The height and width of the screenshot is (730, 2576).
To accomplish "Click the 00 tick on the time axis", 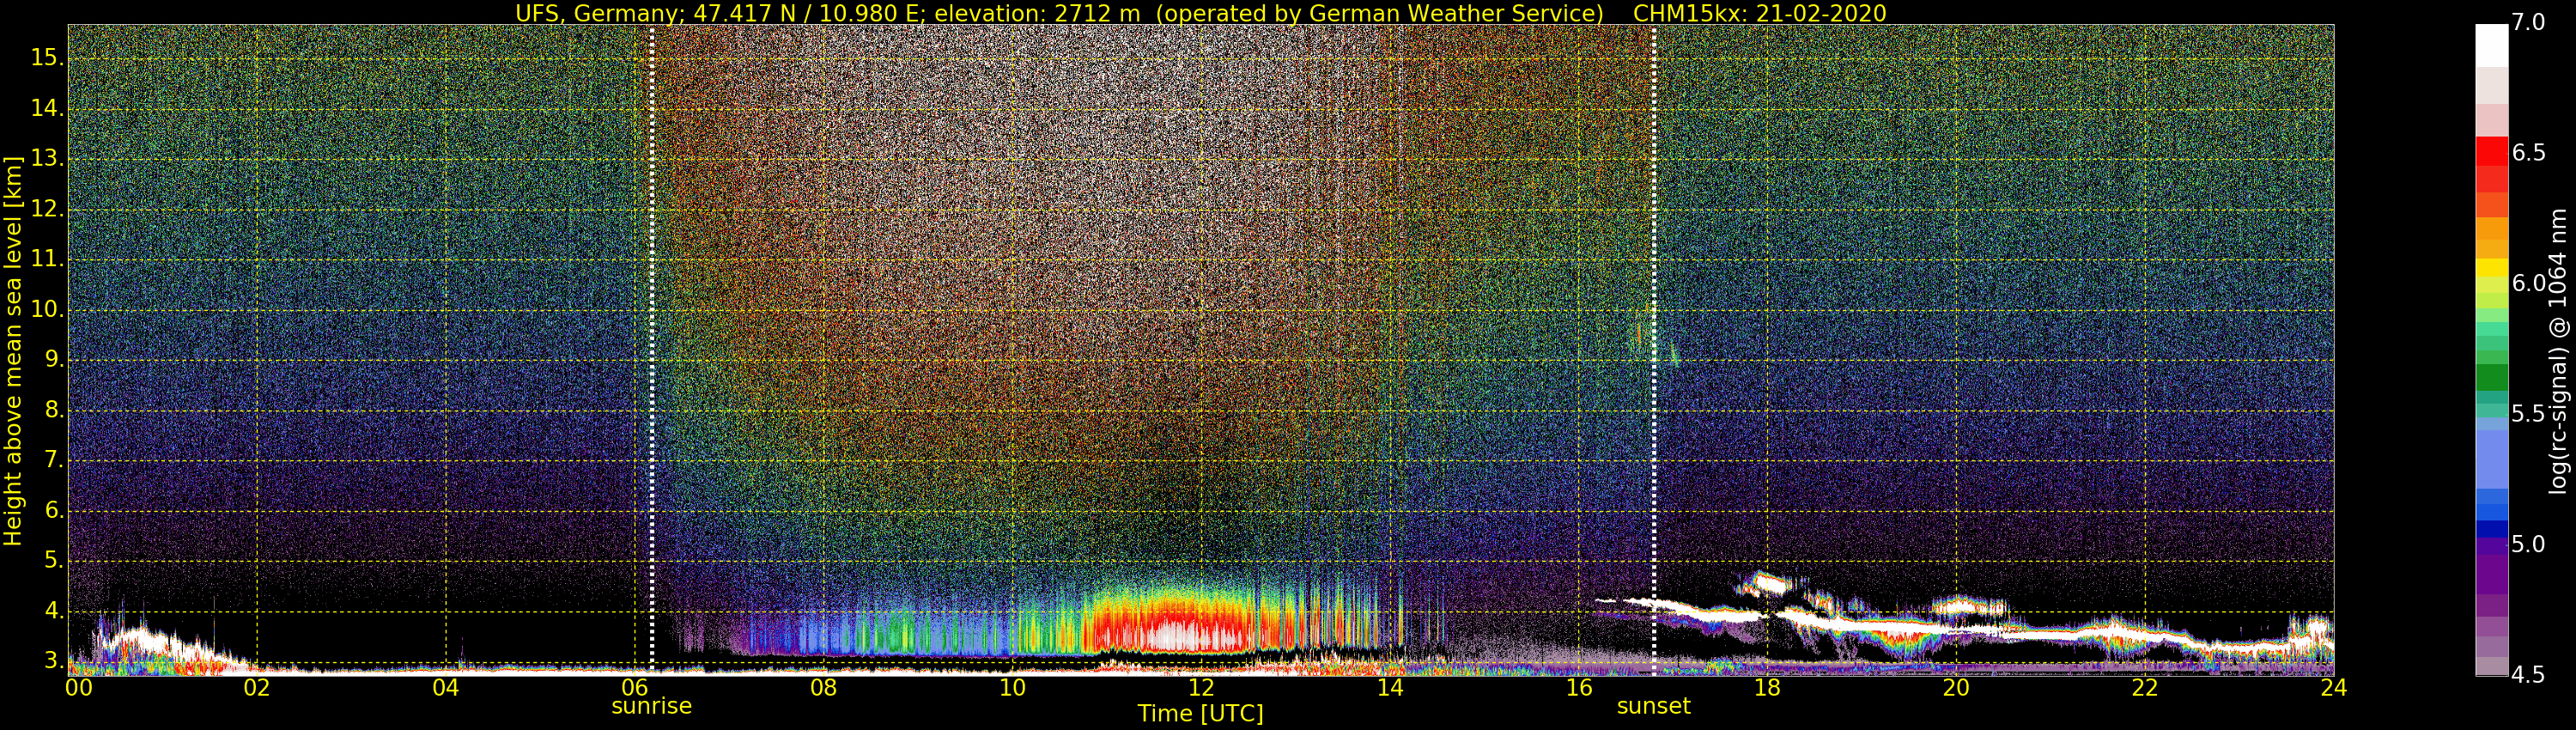I will pos(79,688).
